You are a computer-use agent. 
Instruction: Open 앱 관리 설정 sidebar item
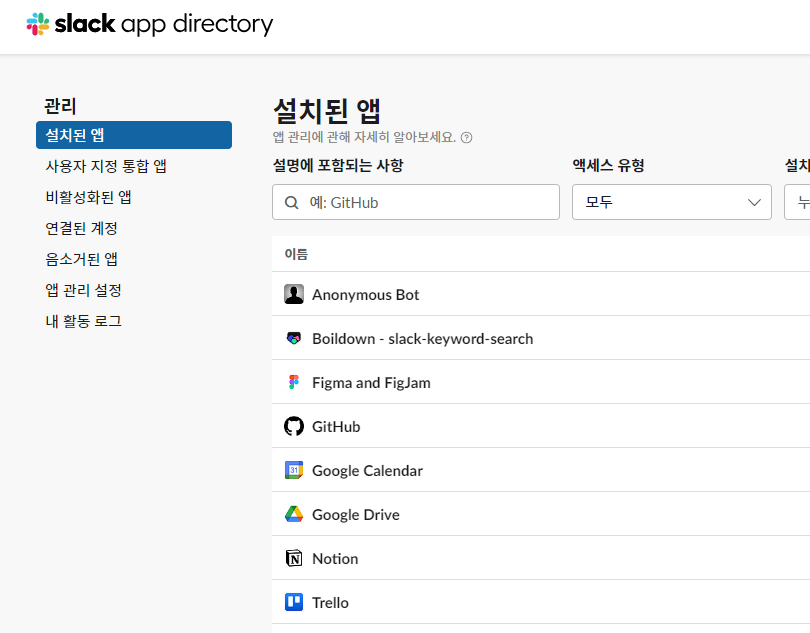click(84, 290)
